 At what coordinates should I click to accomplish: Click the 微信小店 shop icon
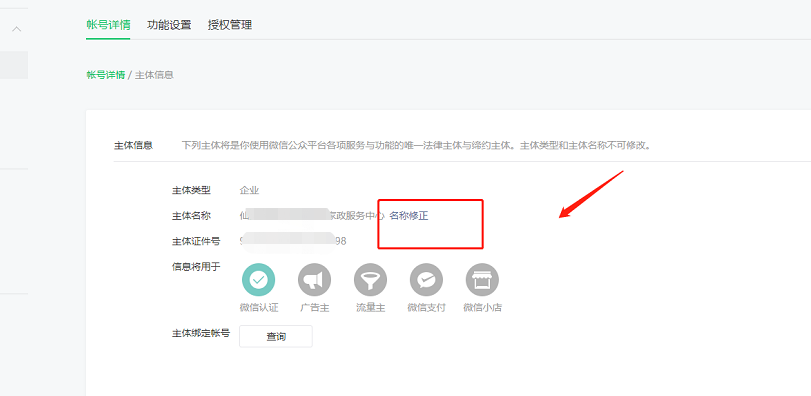click(482, 280)
